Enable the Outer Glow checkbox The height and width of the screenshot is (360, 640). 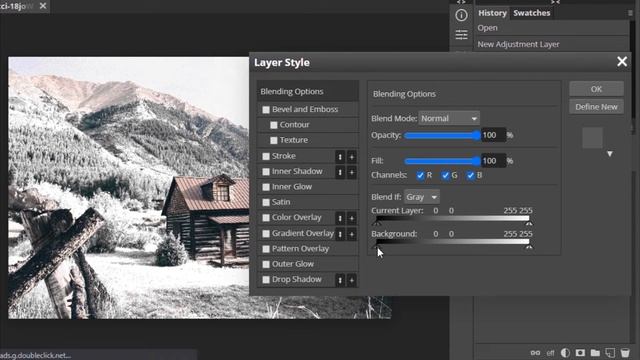pyautogui.click(x=266, y=264)
